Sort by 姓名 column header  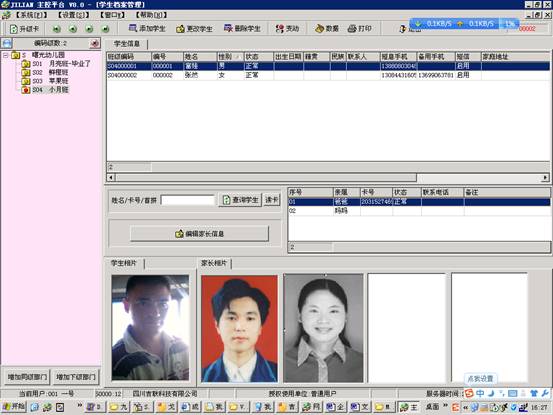click(x=200, y=56)
